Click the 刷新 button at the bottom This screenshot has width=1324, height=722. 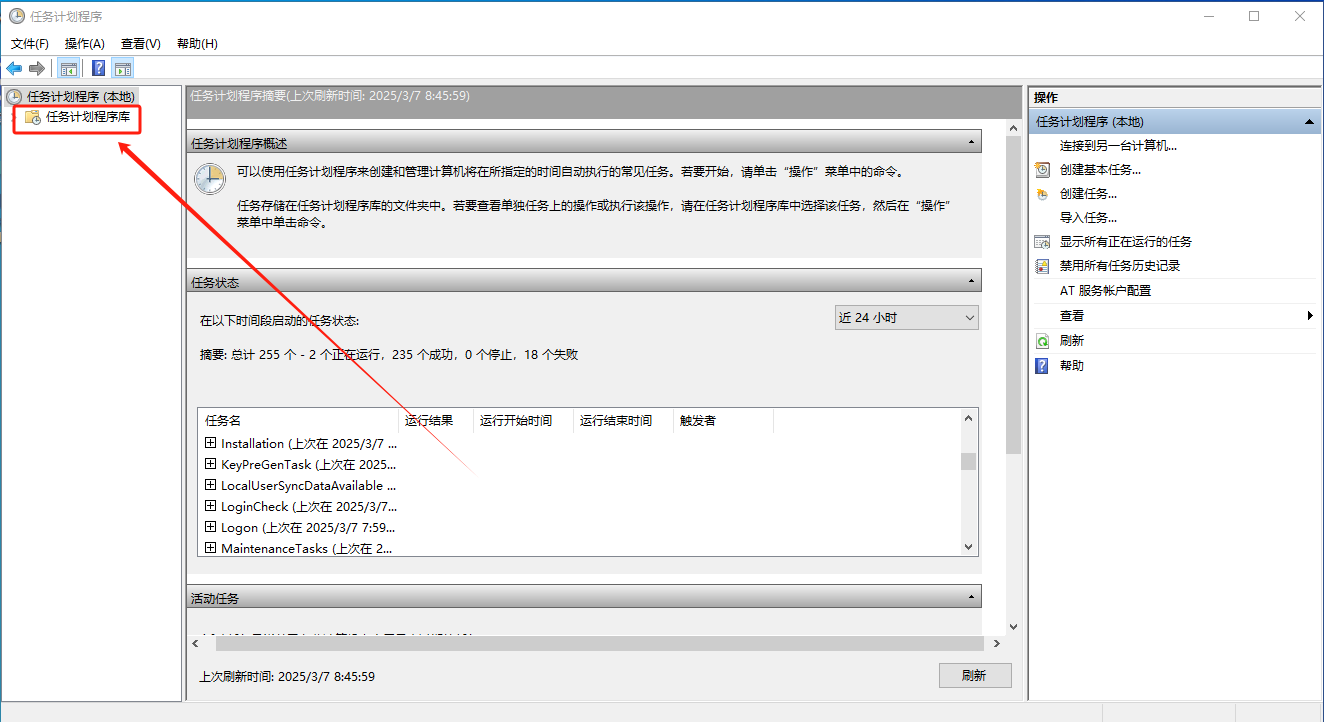coord(975,676)
